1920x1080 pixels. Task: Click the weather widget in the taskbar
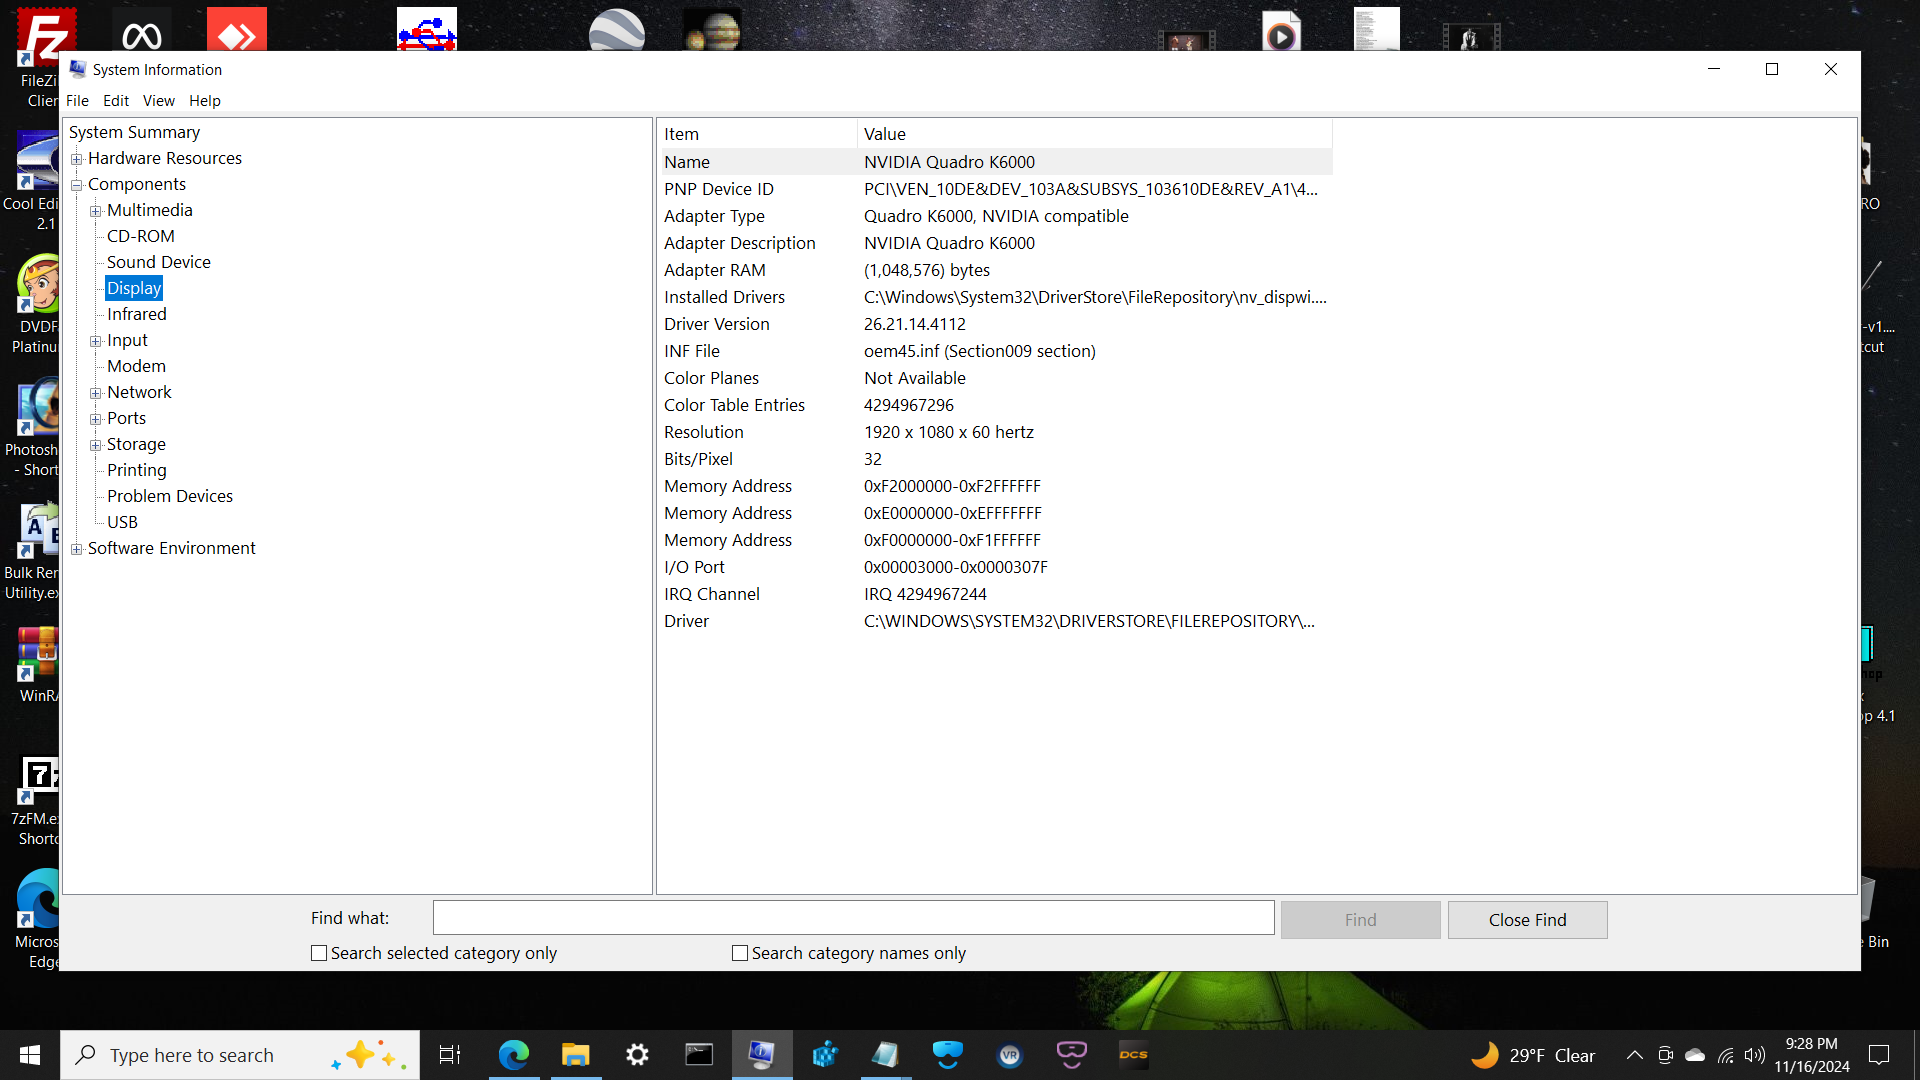tap(1532, 1055)
